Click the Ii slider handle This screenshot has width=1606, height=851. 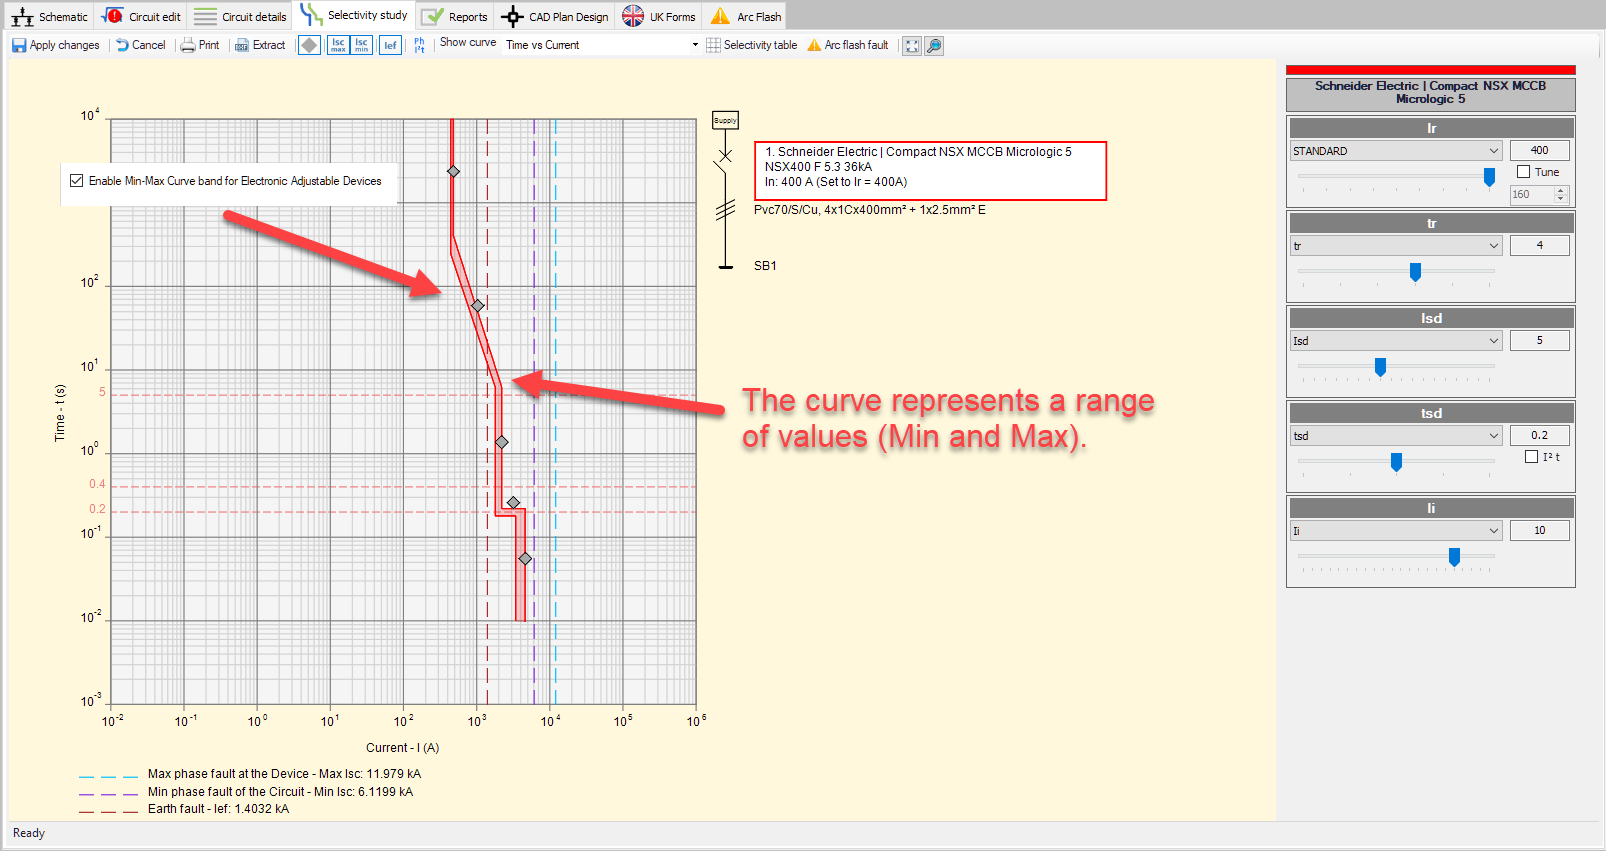(x=1454, y=557)
